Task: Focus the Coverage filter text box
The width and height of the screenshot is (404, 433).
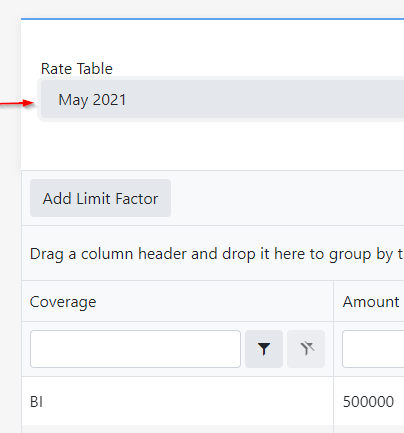Action: pos(135,349)
